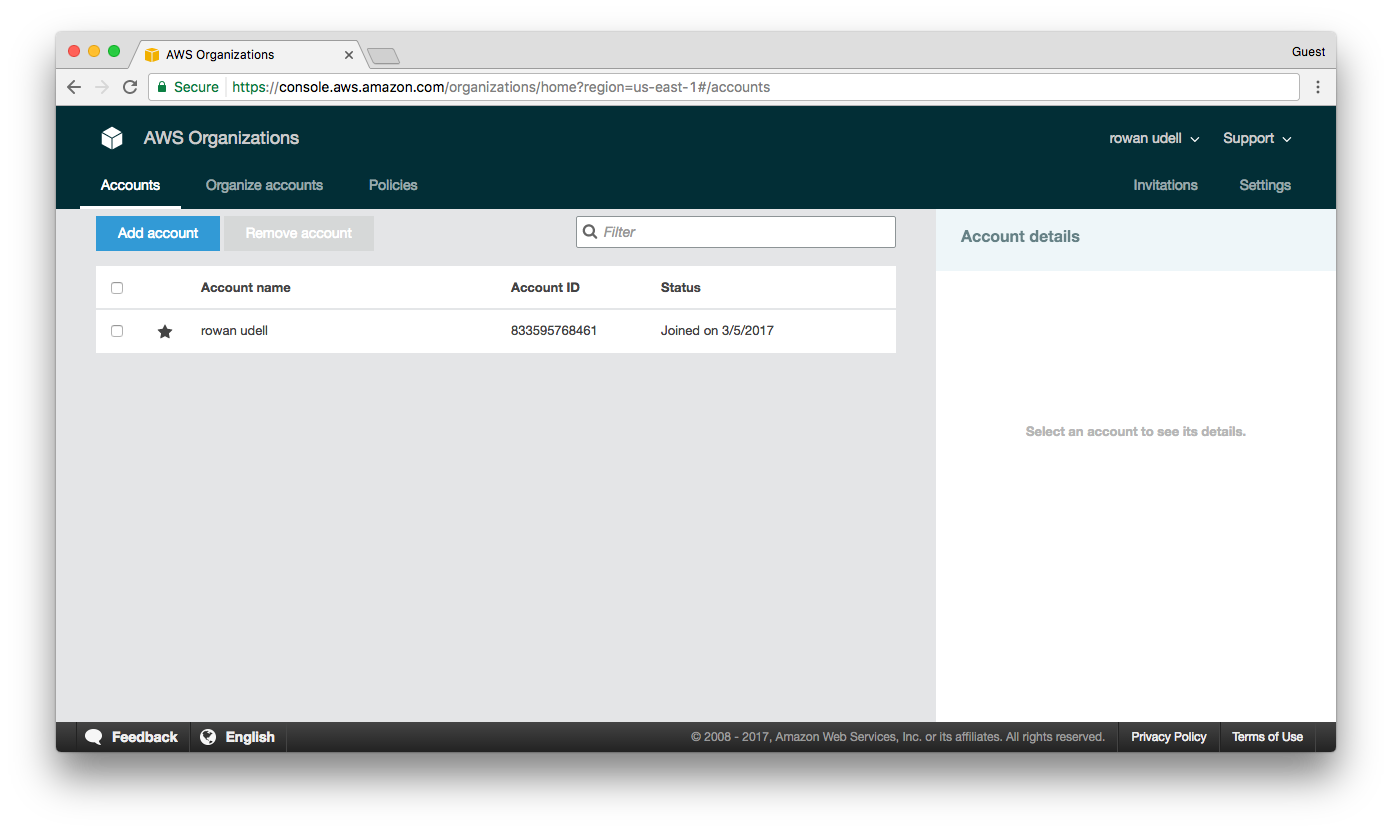Click the star icon beside rowan udell
Viewport: 1392px width, 832px height.
(x=165, y=331)
